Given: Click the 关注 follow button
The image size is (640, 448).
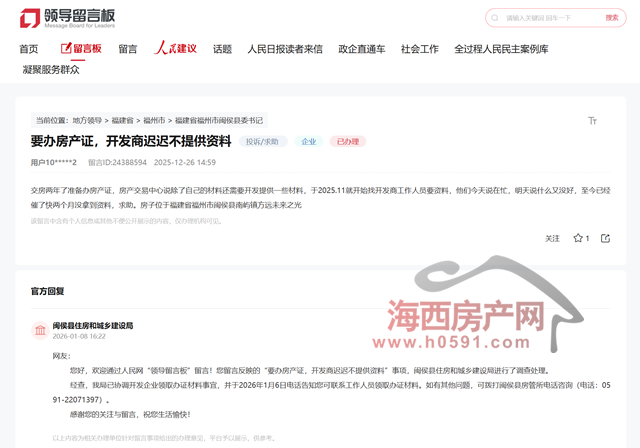Looking at the screenshot, I should click(552, 238).
